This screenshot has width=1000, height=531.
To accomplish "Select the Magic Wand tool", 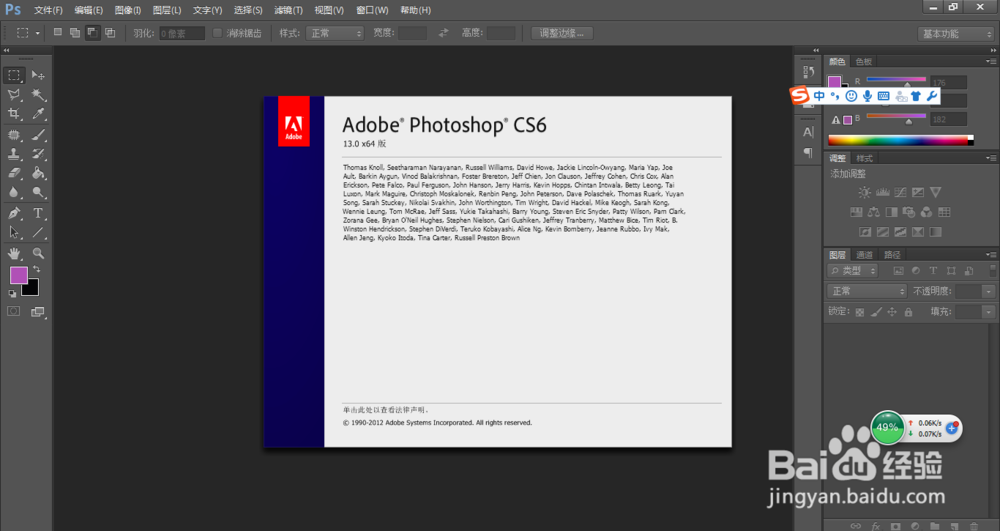I will tap(38, 95).
